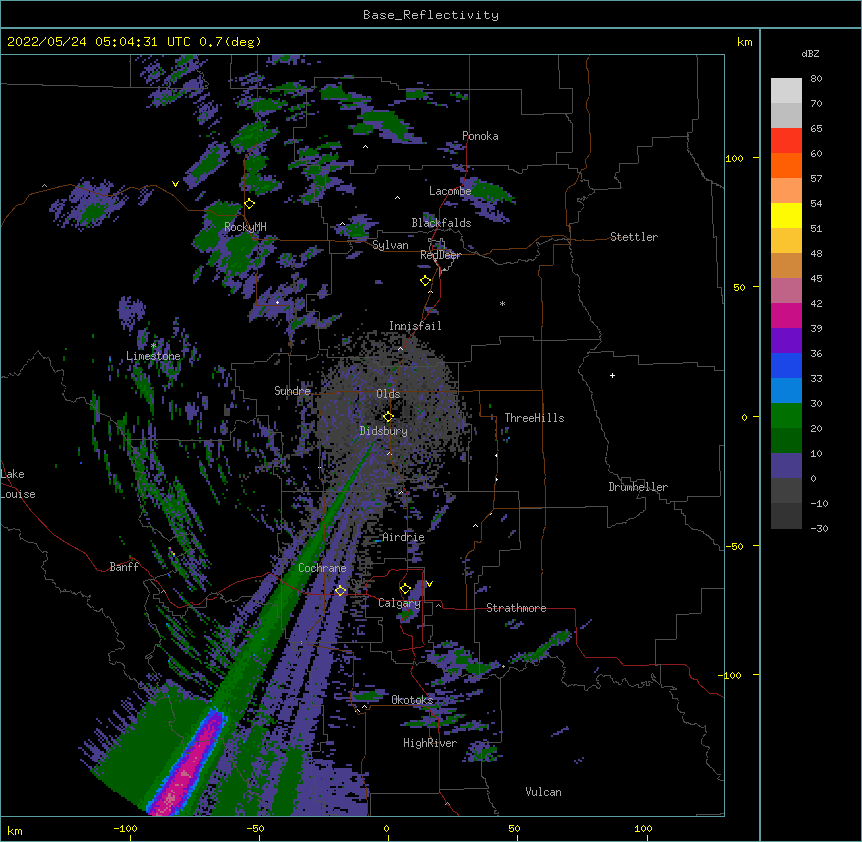Click the Olds label
Screen dimensions: 862x842
click(x=388, y=394)
